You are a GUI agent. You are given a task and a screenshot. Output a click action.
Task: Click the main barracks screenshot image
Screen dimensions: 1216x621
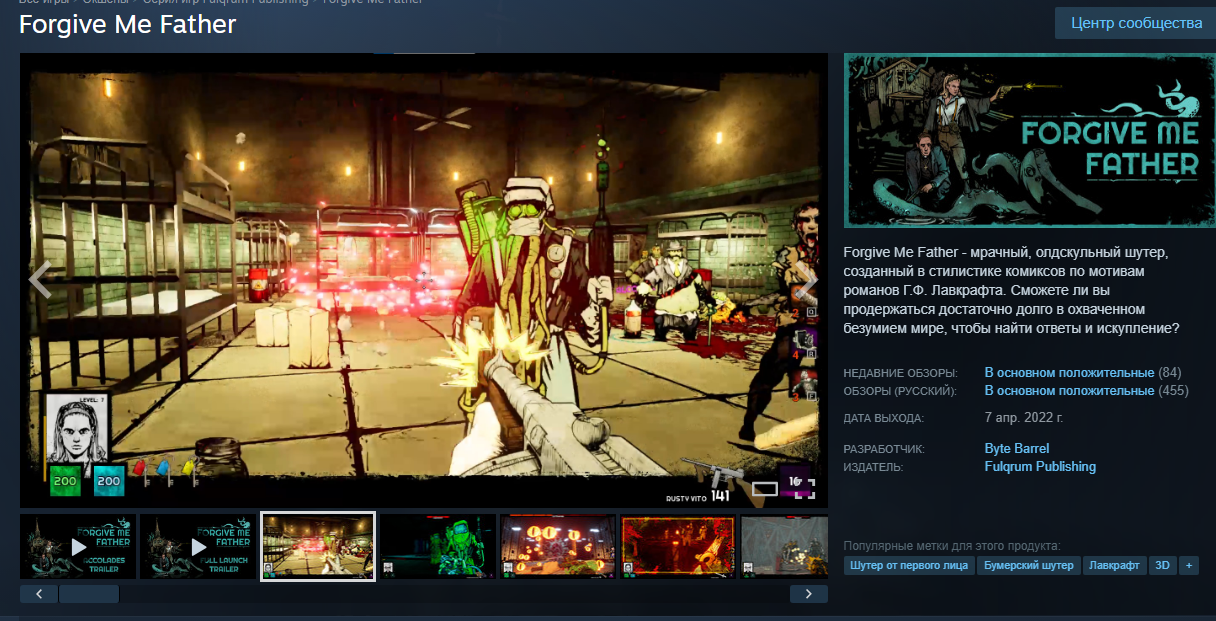tap(424, 281)
